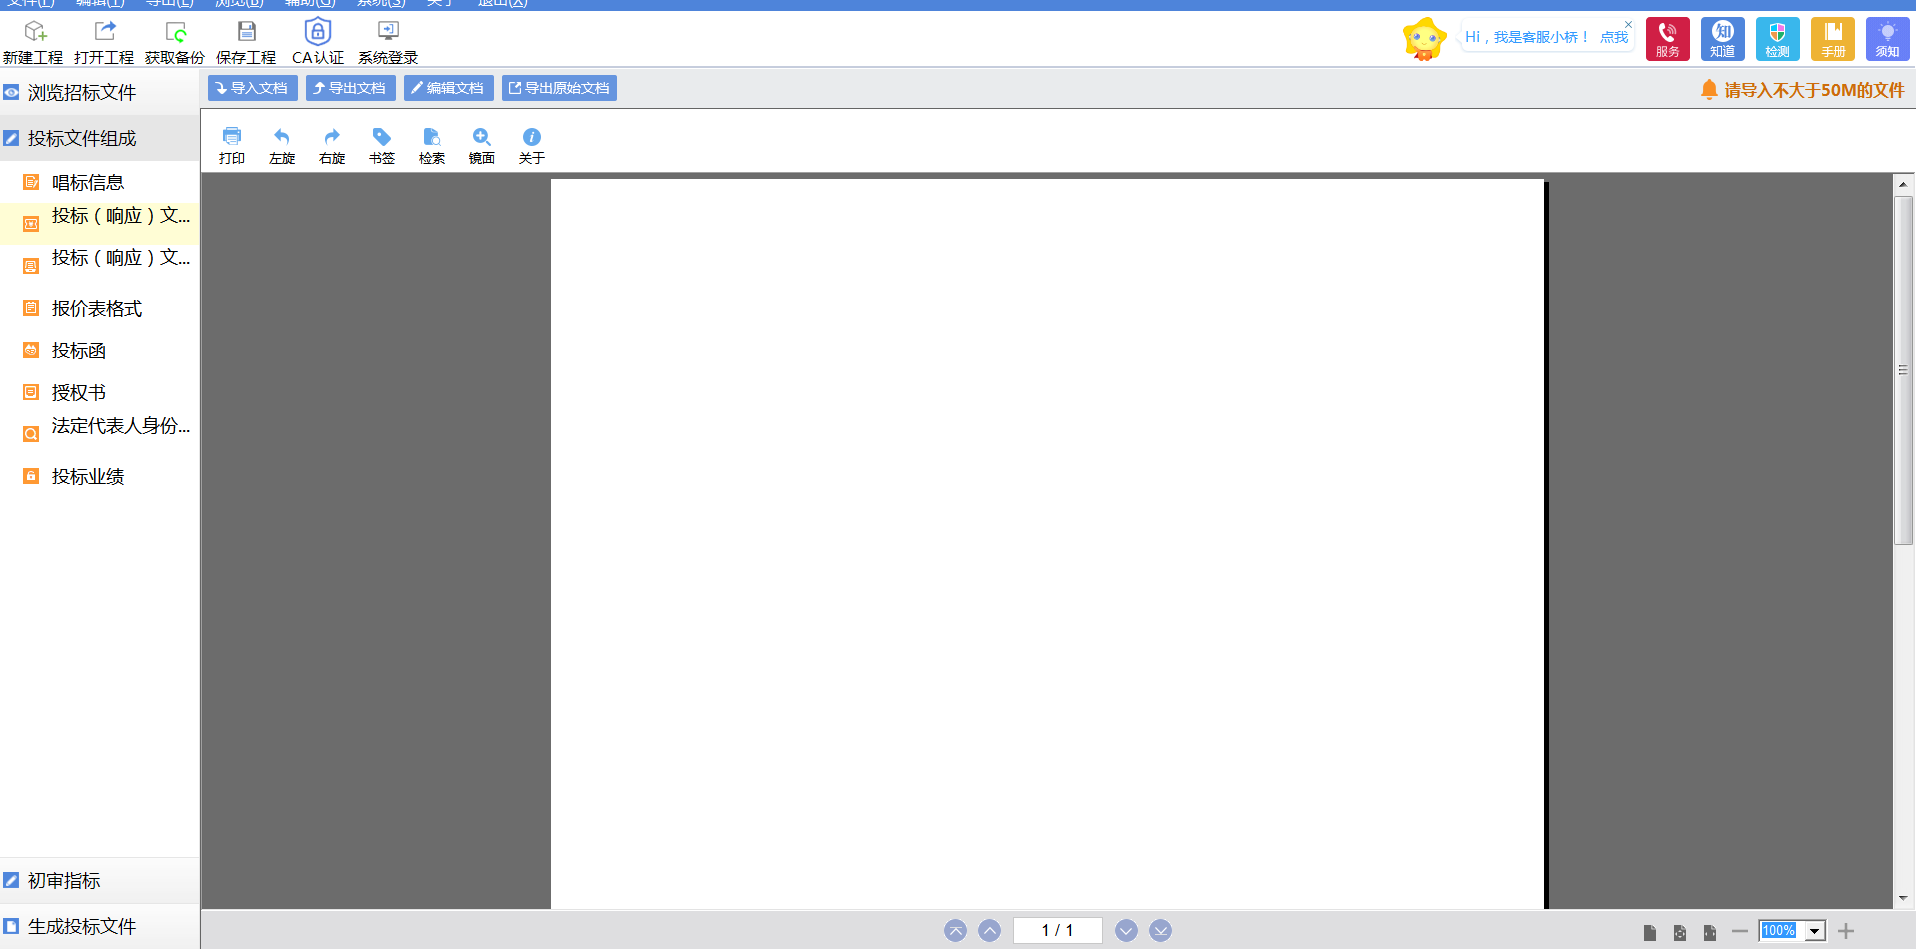Select 唱标信息 in the tree
Screen dimensions: 1916x949
(x=100, y=182)
